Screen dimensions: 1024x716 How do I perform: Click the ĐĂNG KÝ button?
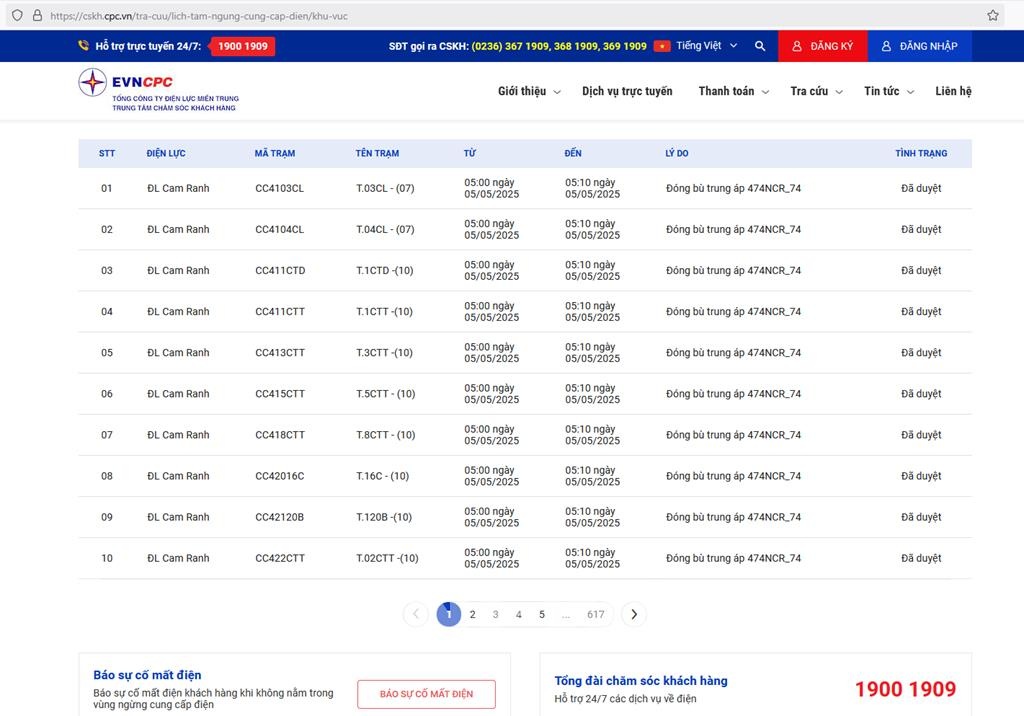(x=822, y=46)
